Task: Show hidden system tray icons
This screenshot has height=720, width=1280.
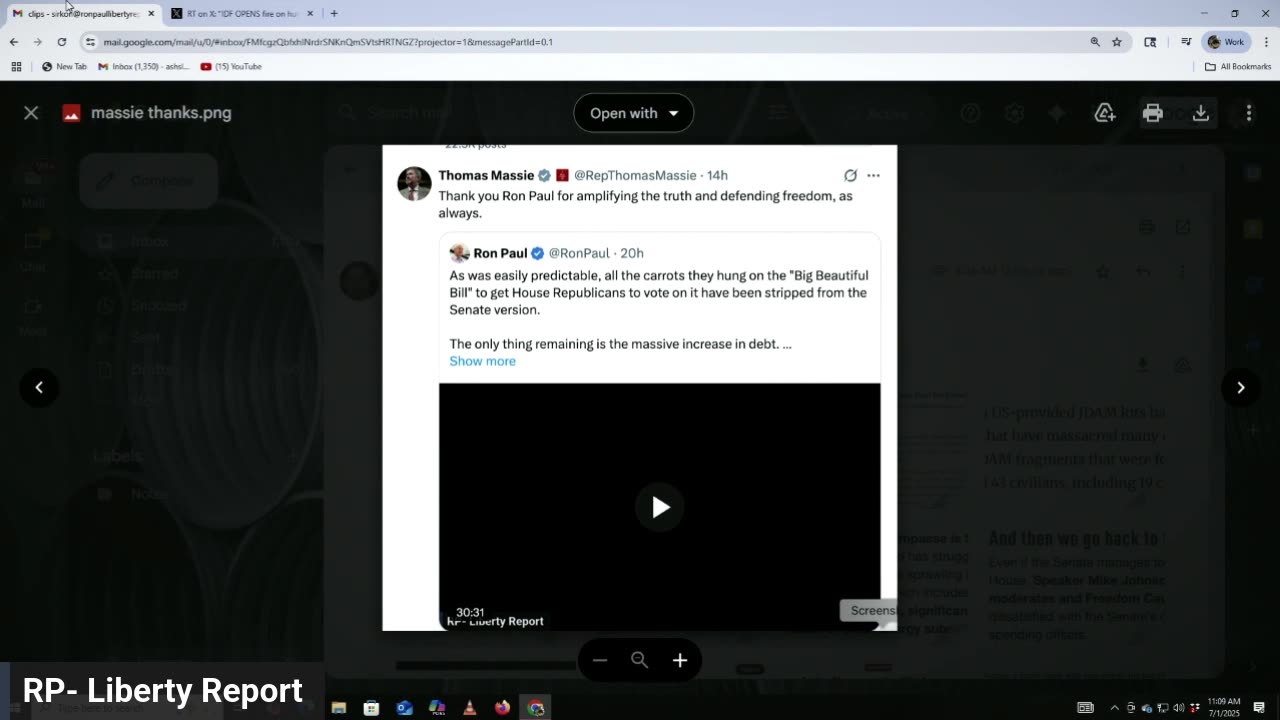Action: (1115, 708)
